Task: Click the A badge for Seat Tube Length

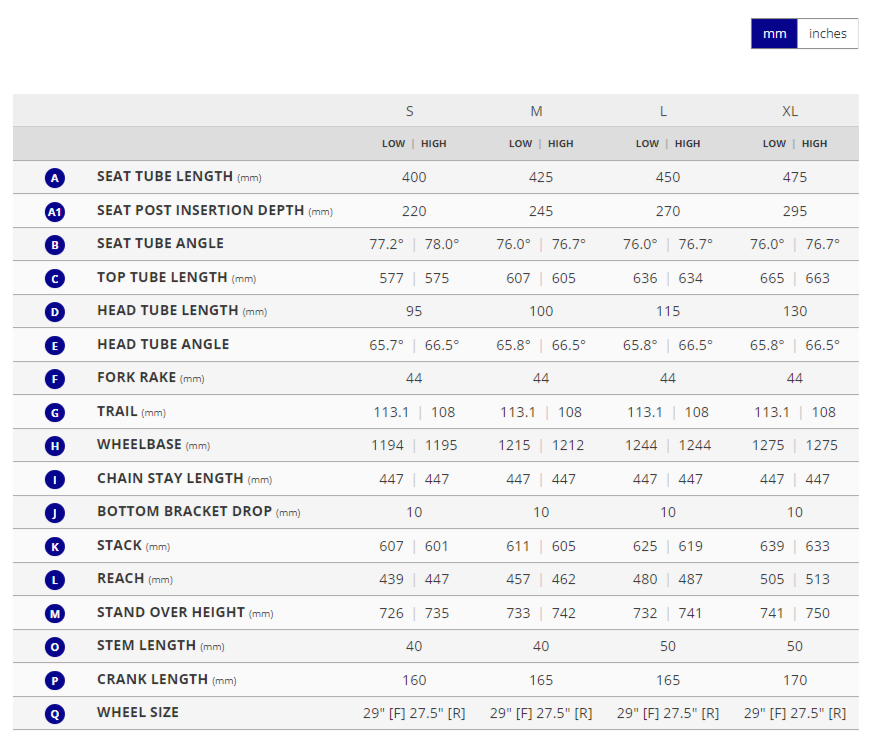Action: (x=55, y=178)
